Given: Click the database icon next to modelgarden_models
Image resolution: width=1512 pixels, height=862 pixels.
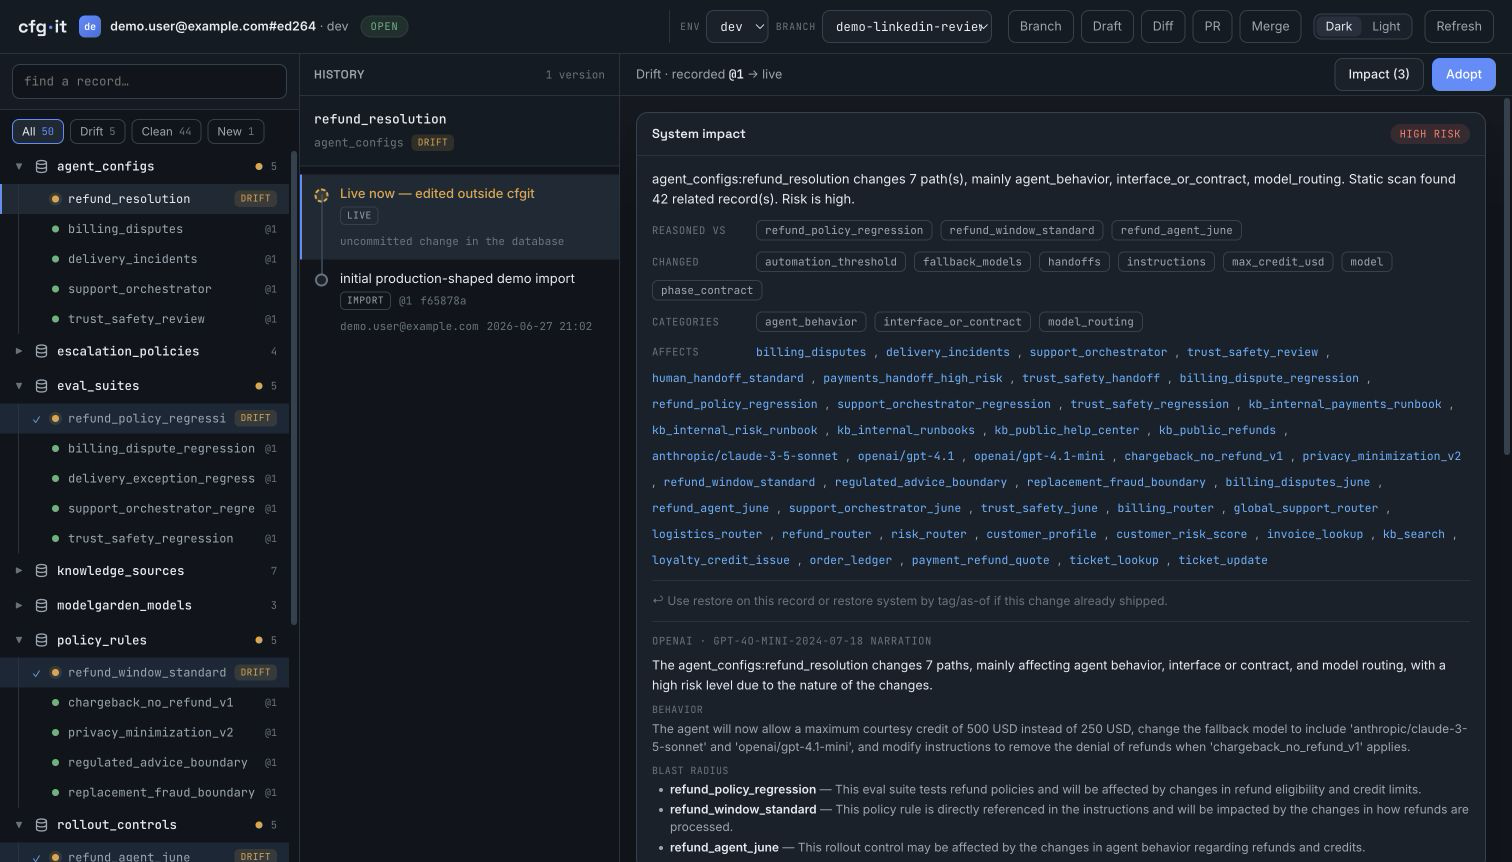Looking at the screenshot, I should pos(41,605).
